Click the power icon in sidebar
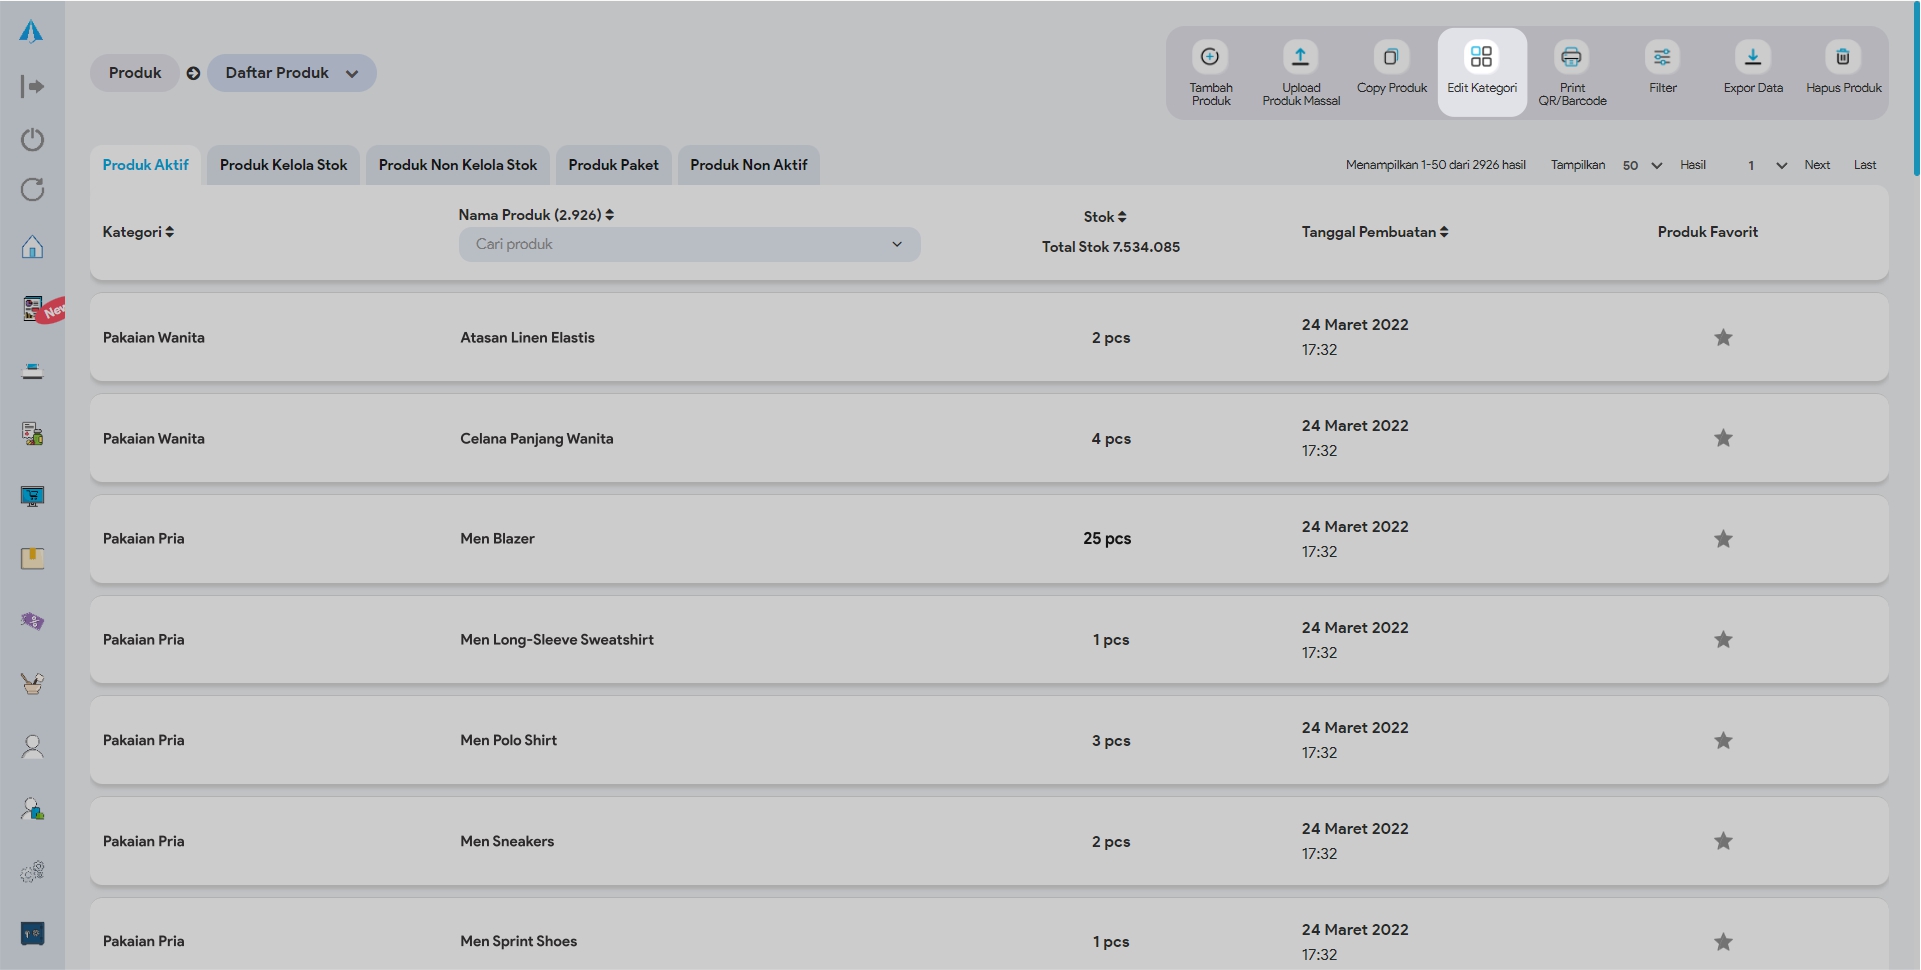This screenshot has height=970, width=1921. tap(32, 139)
